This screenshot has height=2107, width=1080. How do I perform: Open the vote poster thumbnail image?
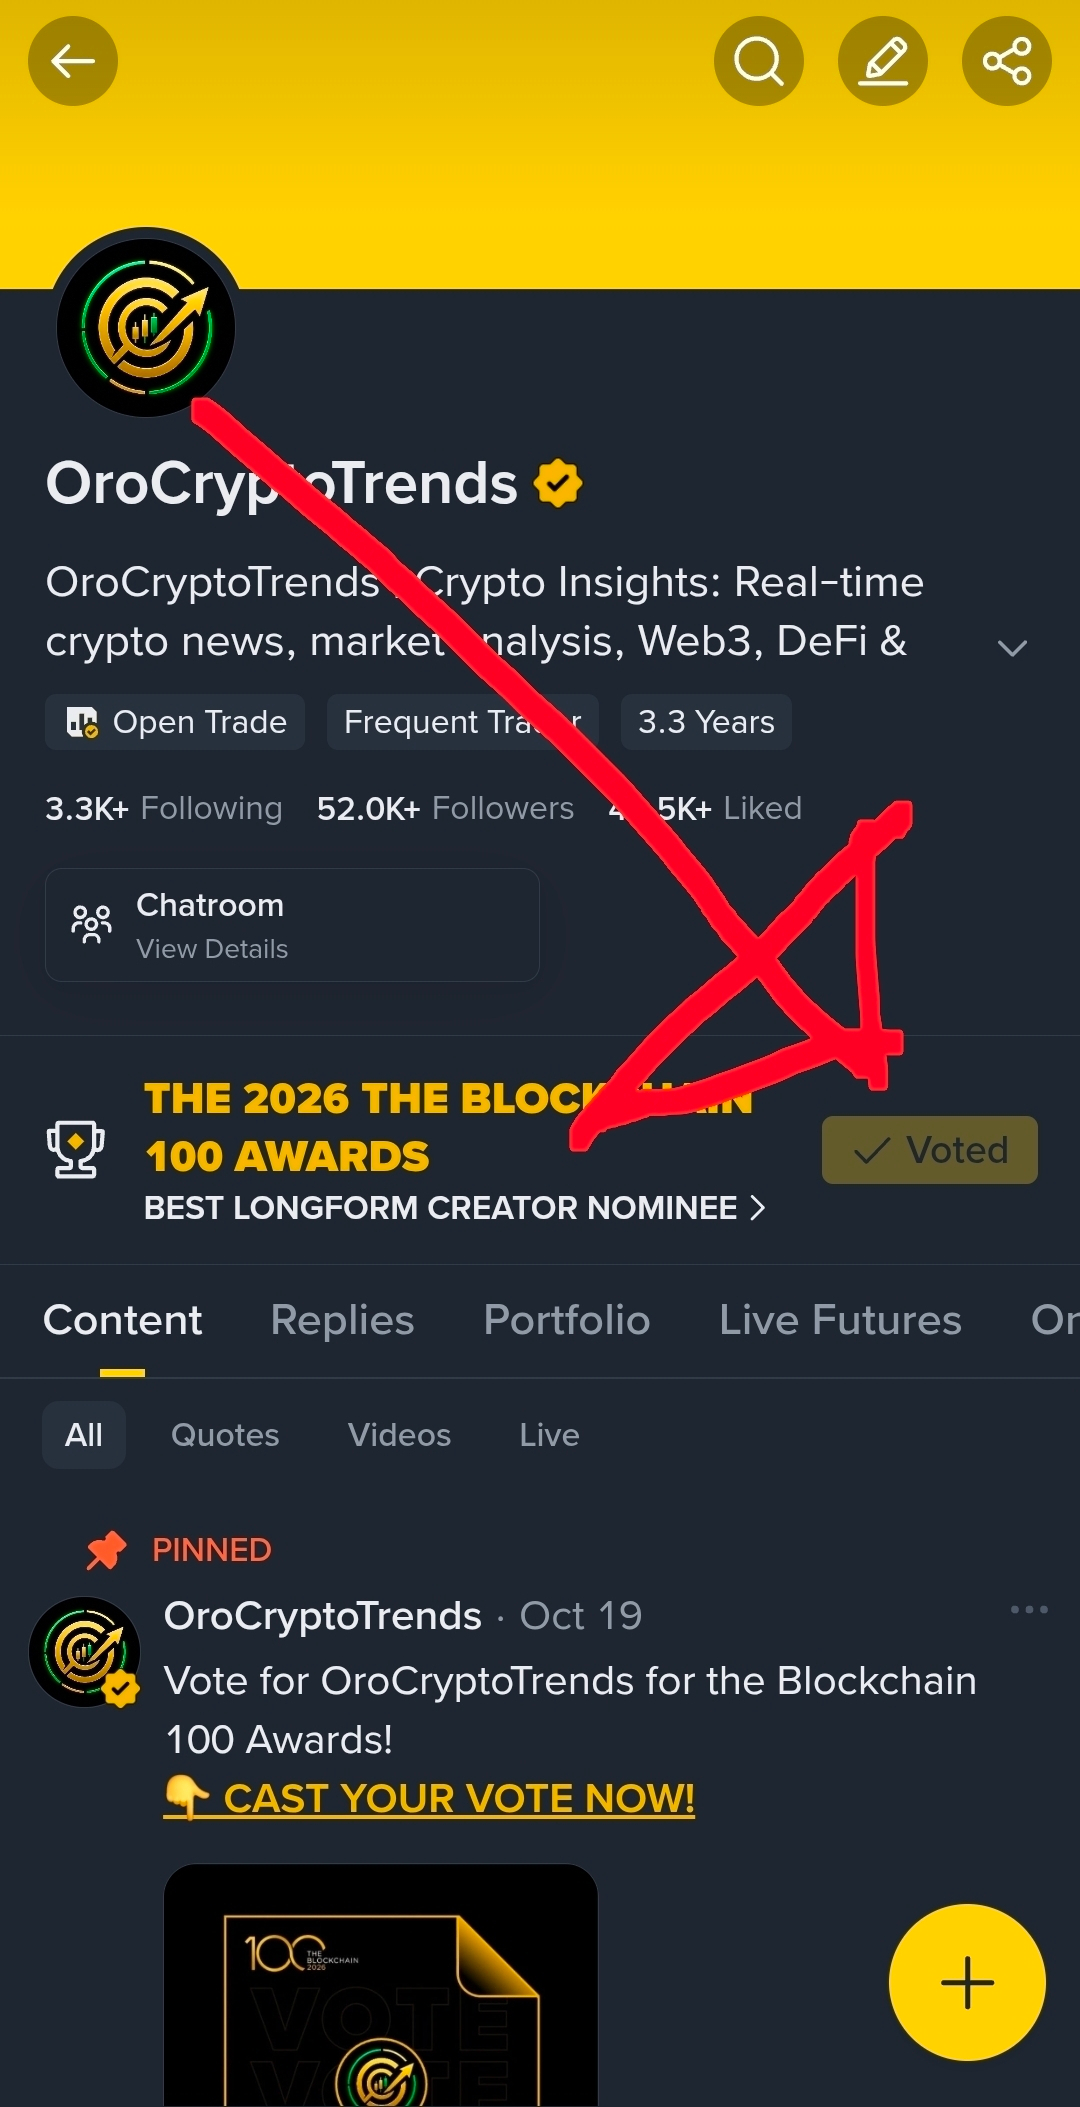point(381,1985)
